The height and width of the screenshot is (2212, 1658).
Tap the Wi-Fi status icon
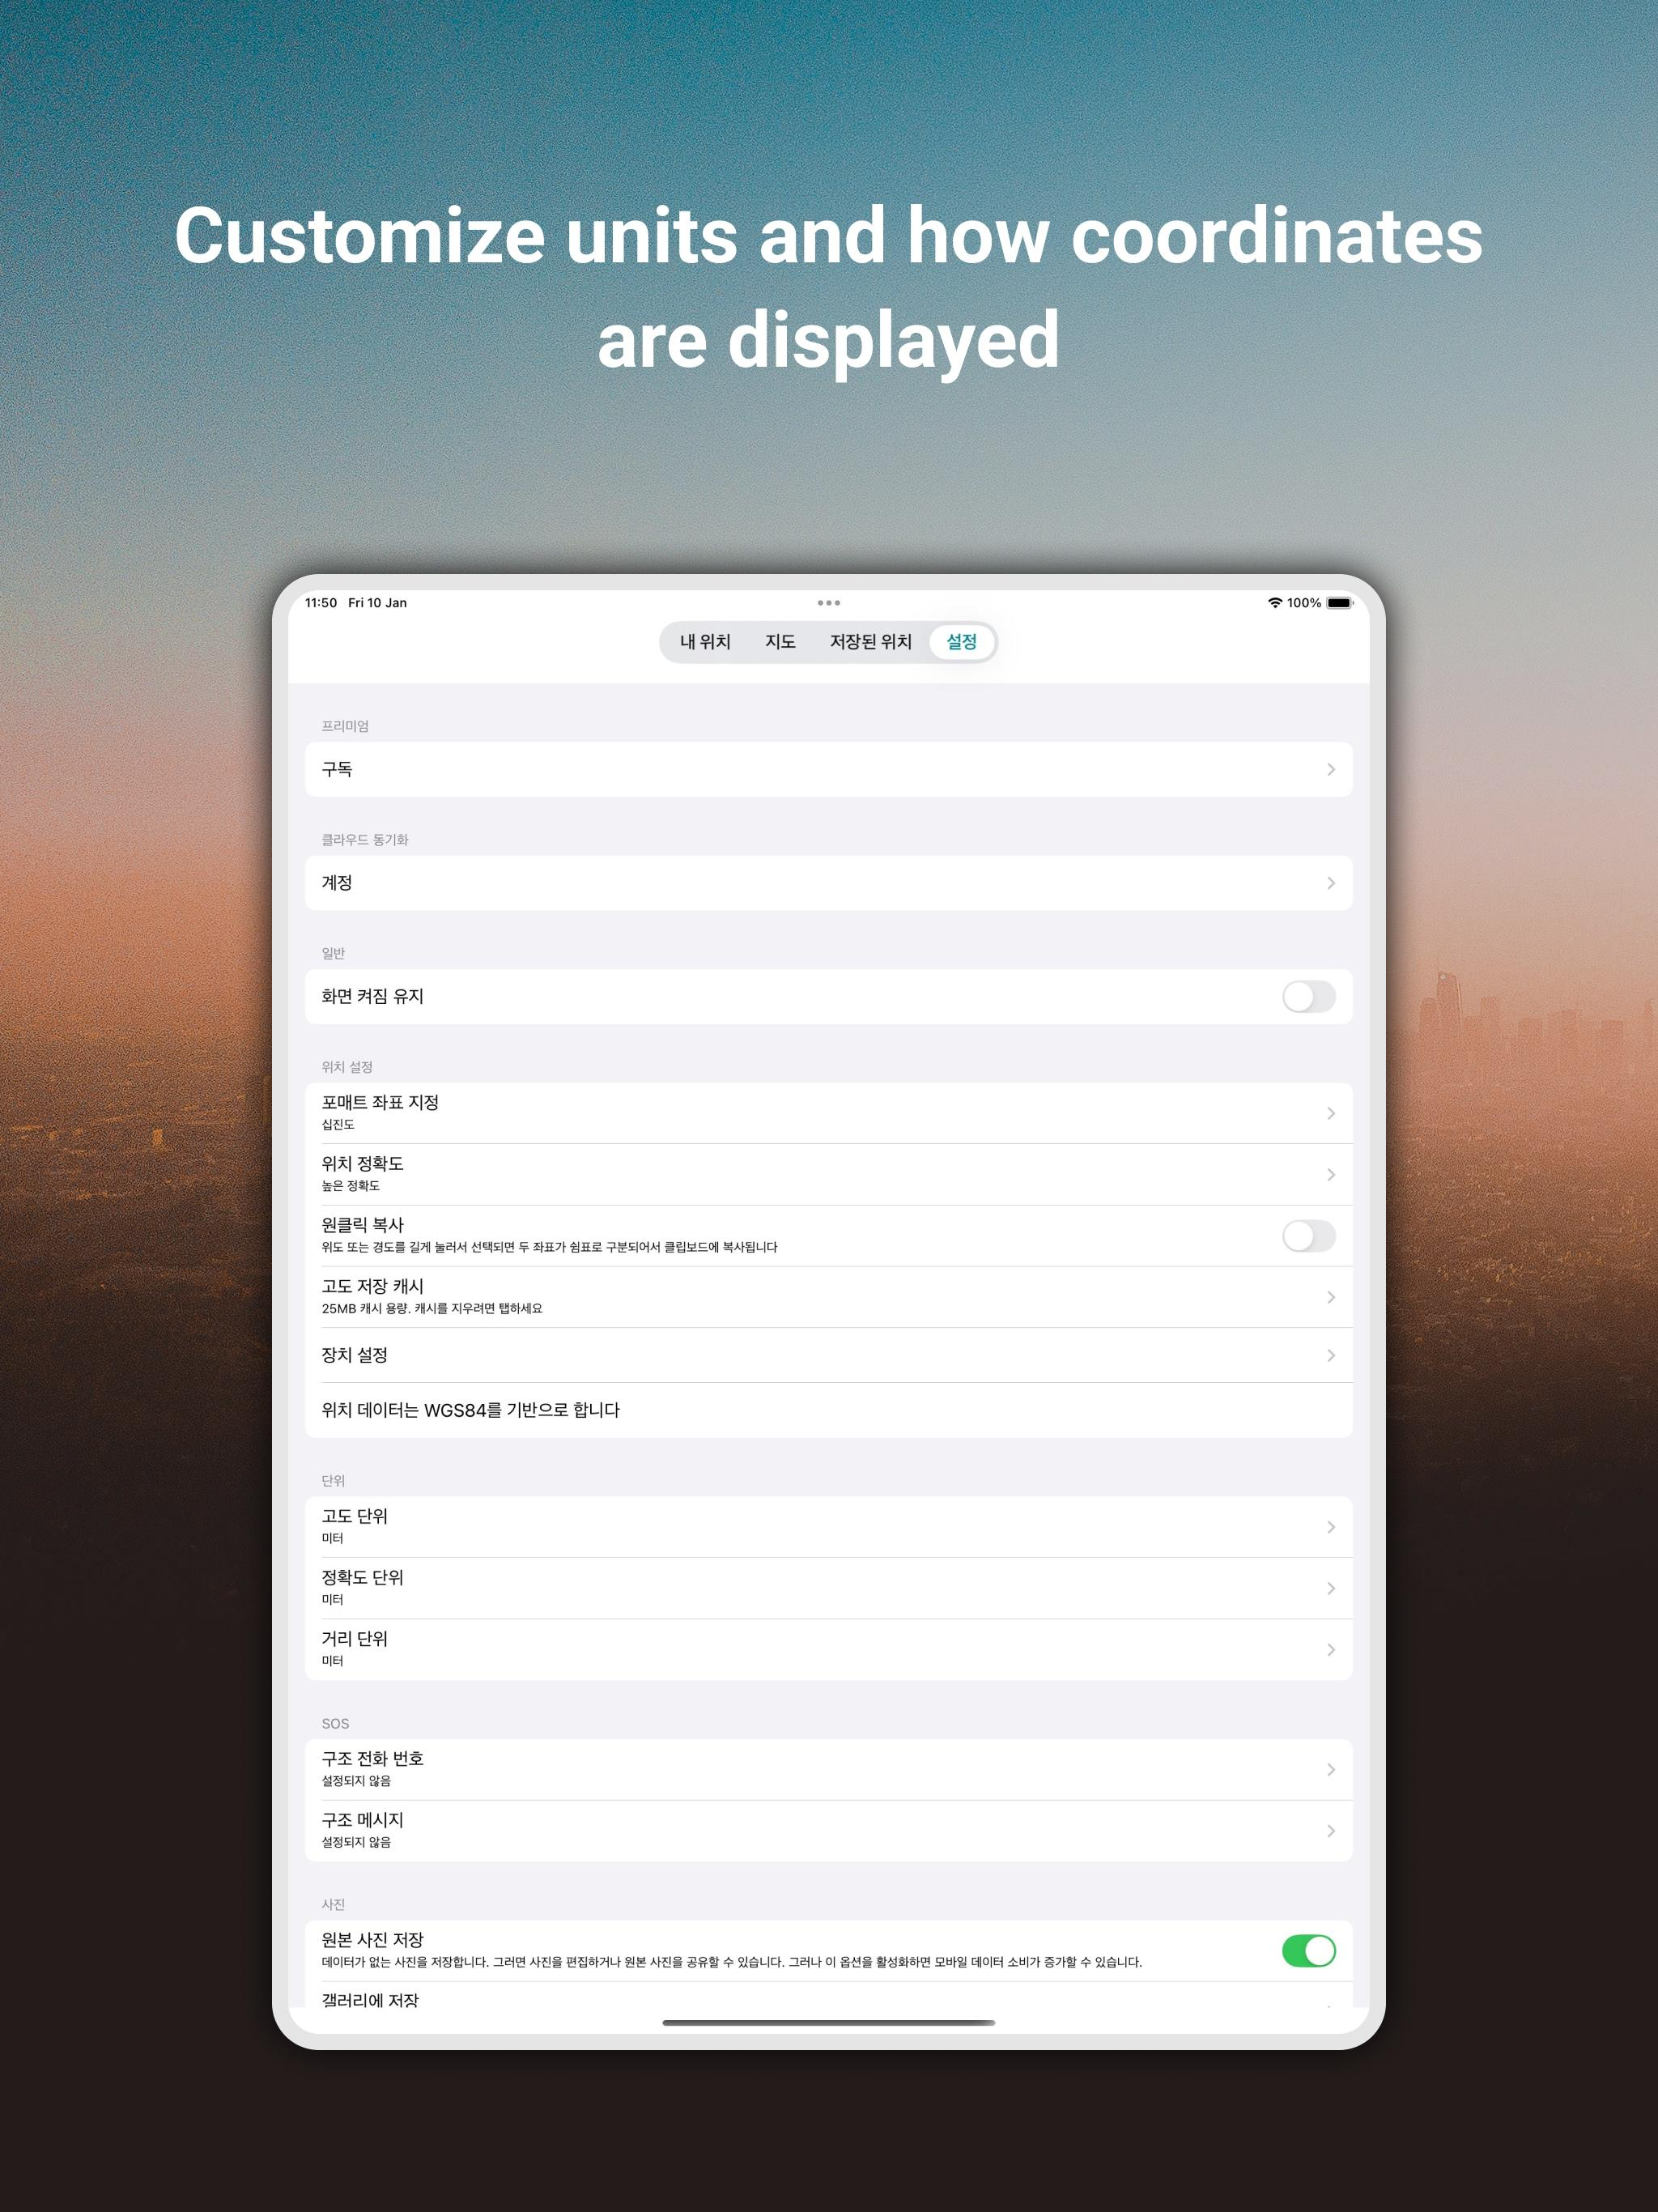(1275, 603)
